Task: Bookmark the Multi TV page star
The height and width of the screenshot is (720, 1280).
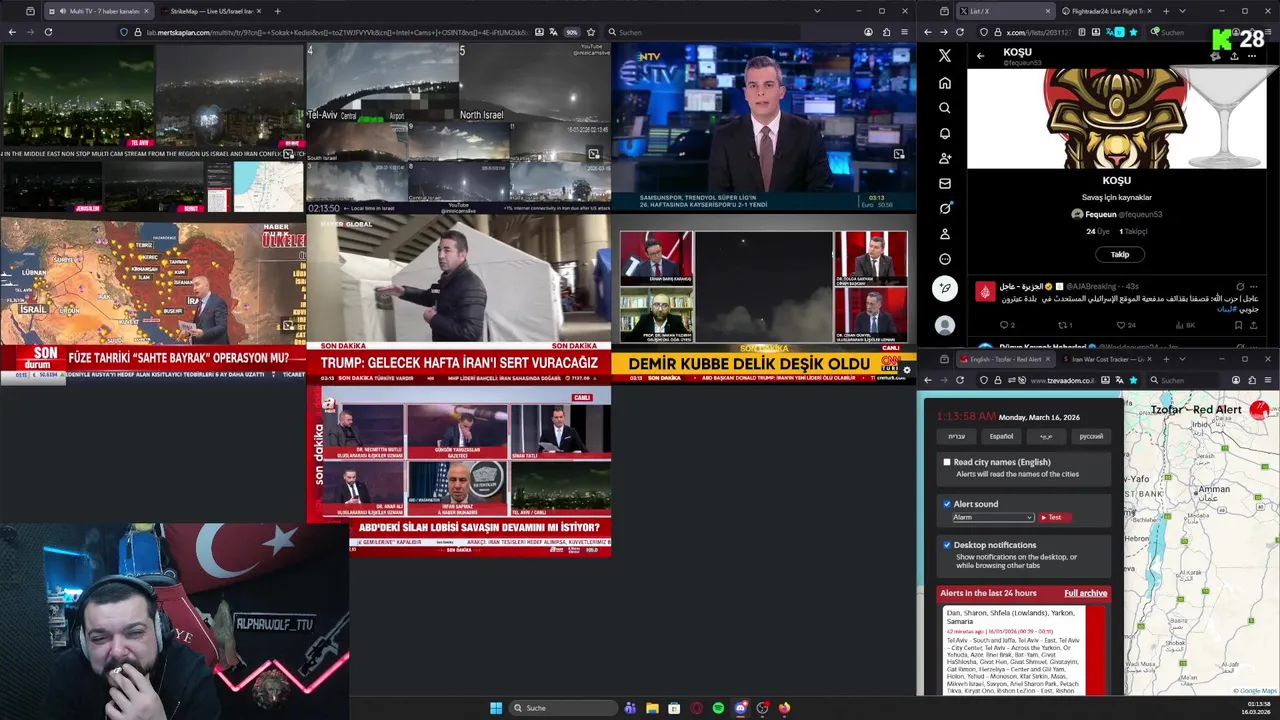Action: [591, 32]
